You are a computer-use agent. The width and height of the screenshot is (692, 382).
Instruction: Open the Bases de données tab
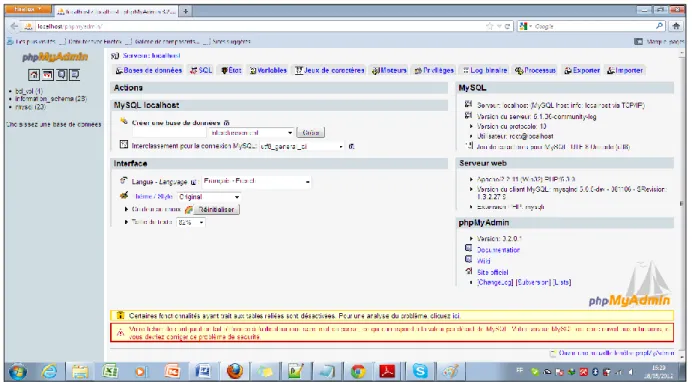149,70
